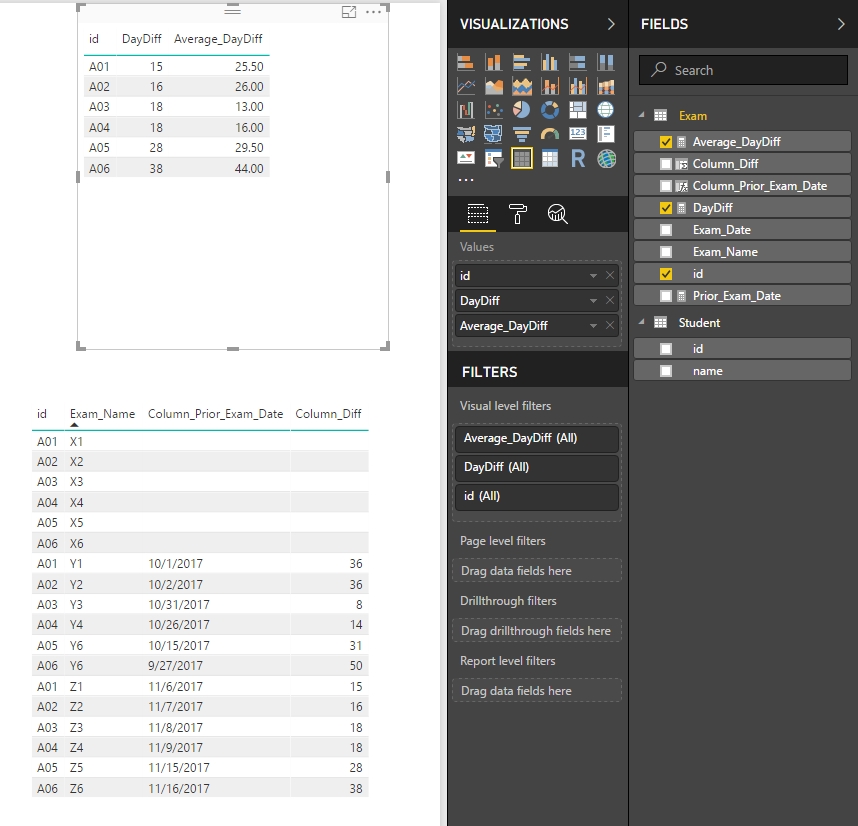This screenshot has width=858, height=826.
Task: Select the matrix visual
Action: point(549,159)
